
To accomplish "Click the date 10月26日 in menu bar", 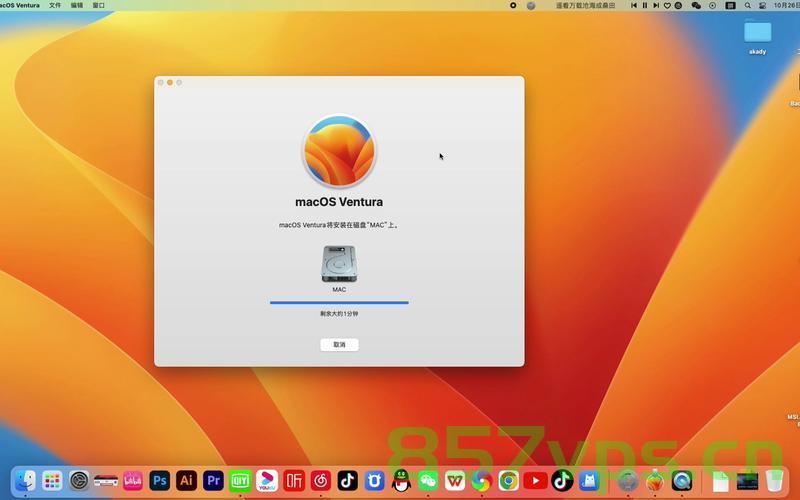I will click(x=787, y=5).
